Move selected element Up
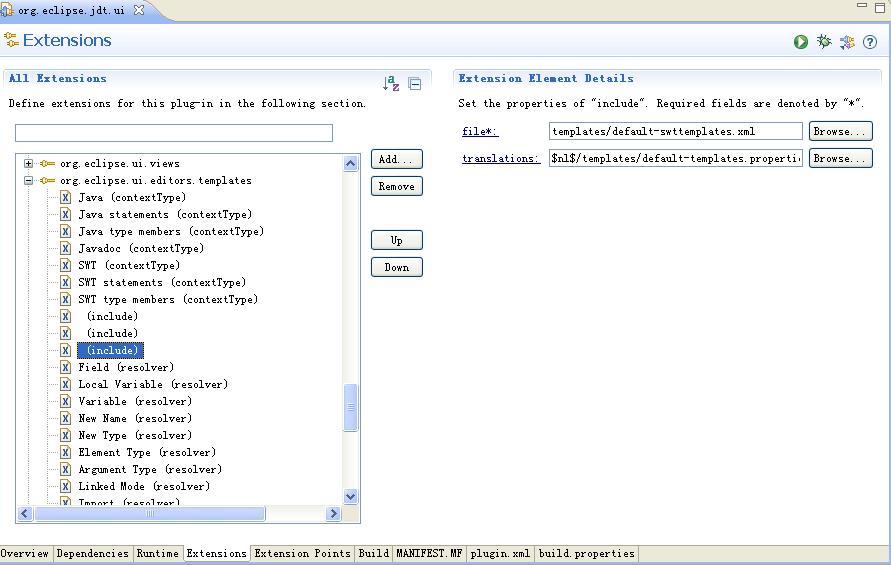The image size is (891, 565). tap(397, 240)
